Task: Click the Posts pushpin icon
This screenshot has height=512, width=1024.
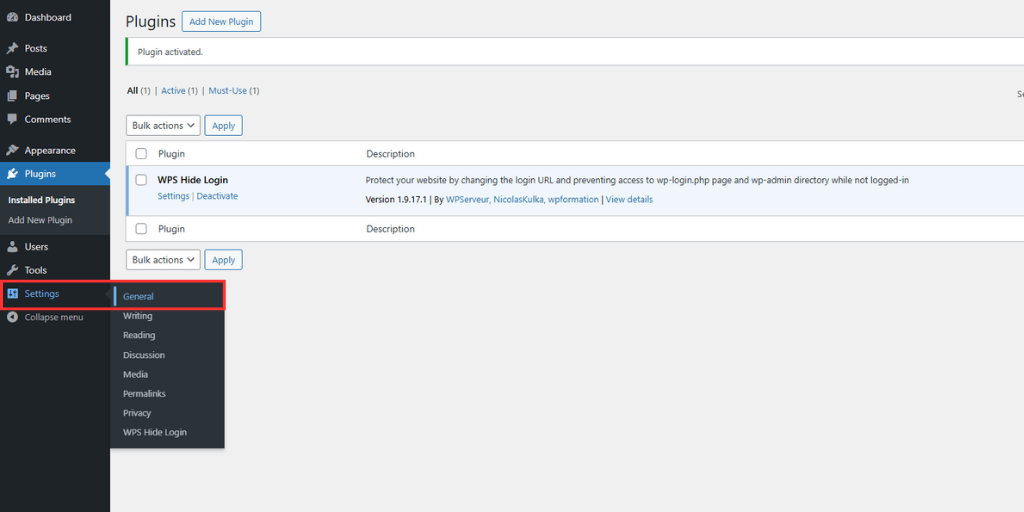Action: pyautogui.click(x=12, y=48)
